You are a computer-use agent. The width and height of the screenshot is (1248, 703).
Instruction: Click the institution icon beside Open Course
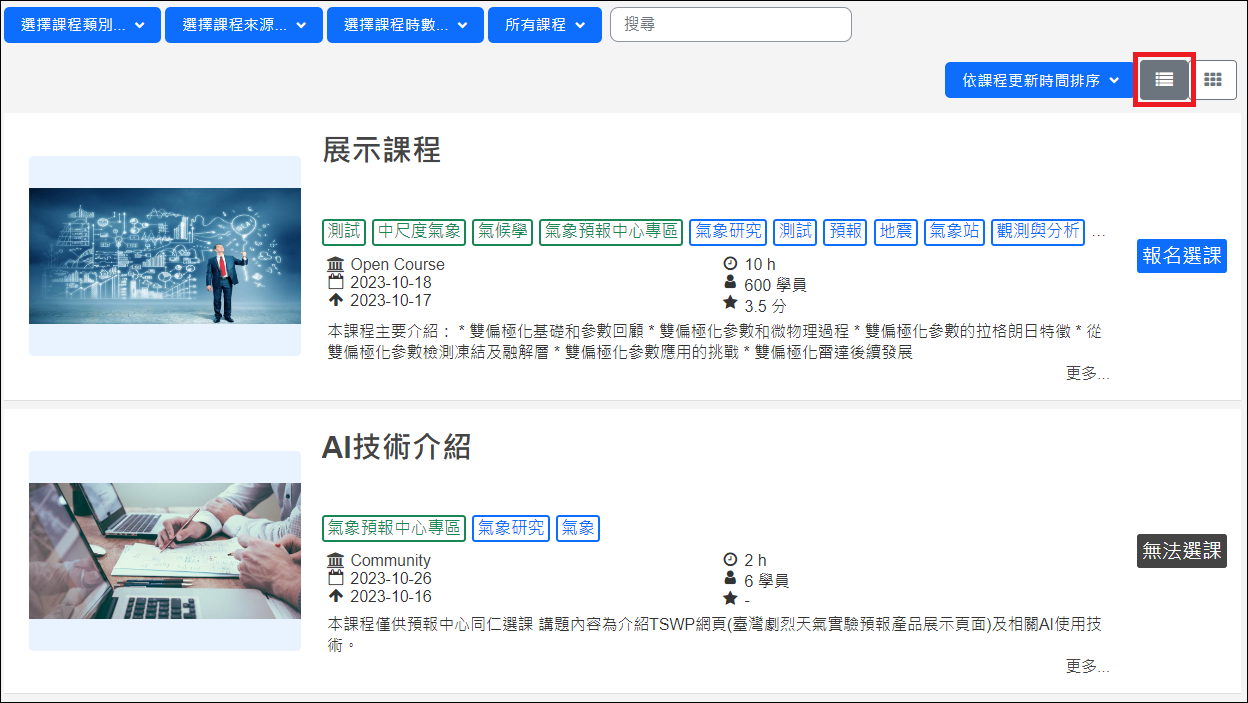[335, 265]
